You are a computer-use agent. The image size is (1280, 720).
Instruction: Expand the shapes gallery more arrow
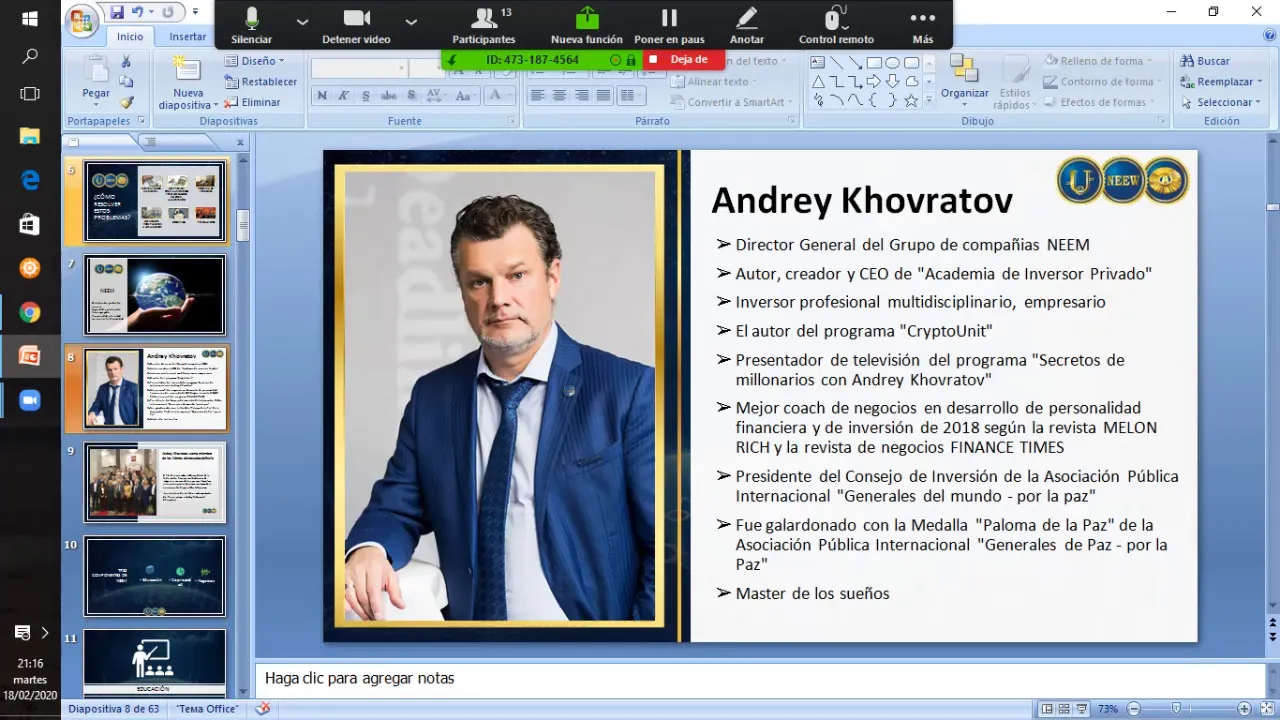click(929, 100)
